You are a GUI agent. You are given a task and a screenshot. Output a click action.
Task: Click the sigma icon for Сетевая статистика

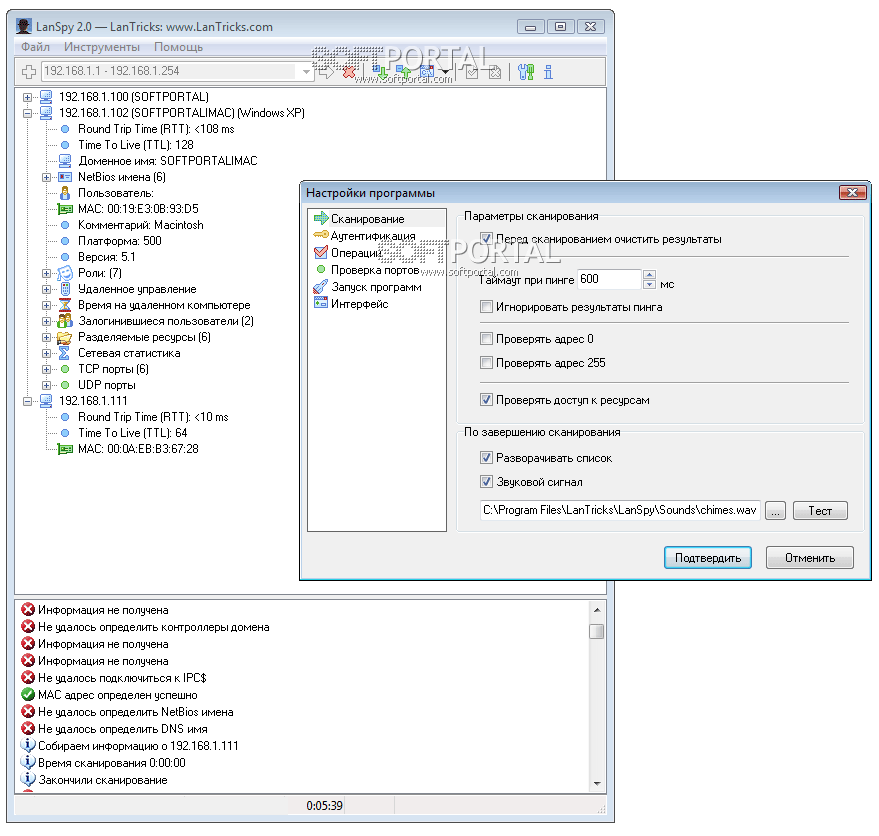click(x=65, y=353)
